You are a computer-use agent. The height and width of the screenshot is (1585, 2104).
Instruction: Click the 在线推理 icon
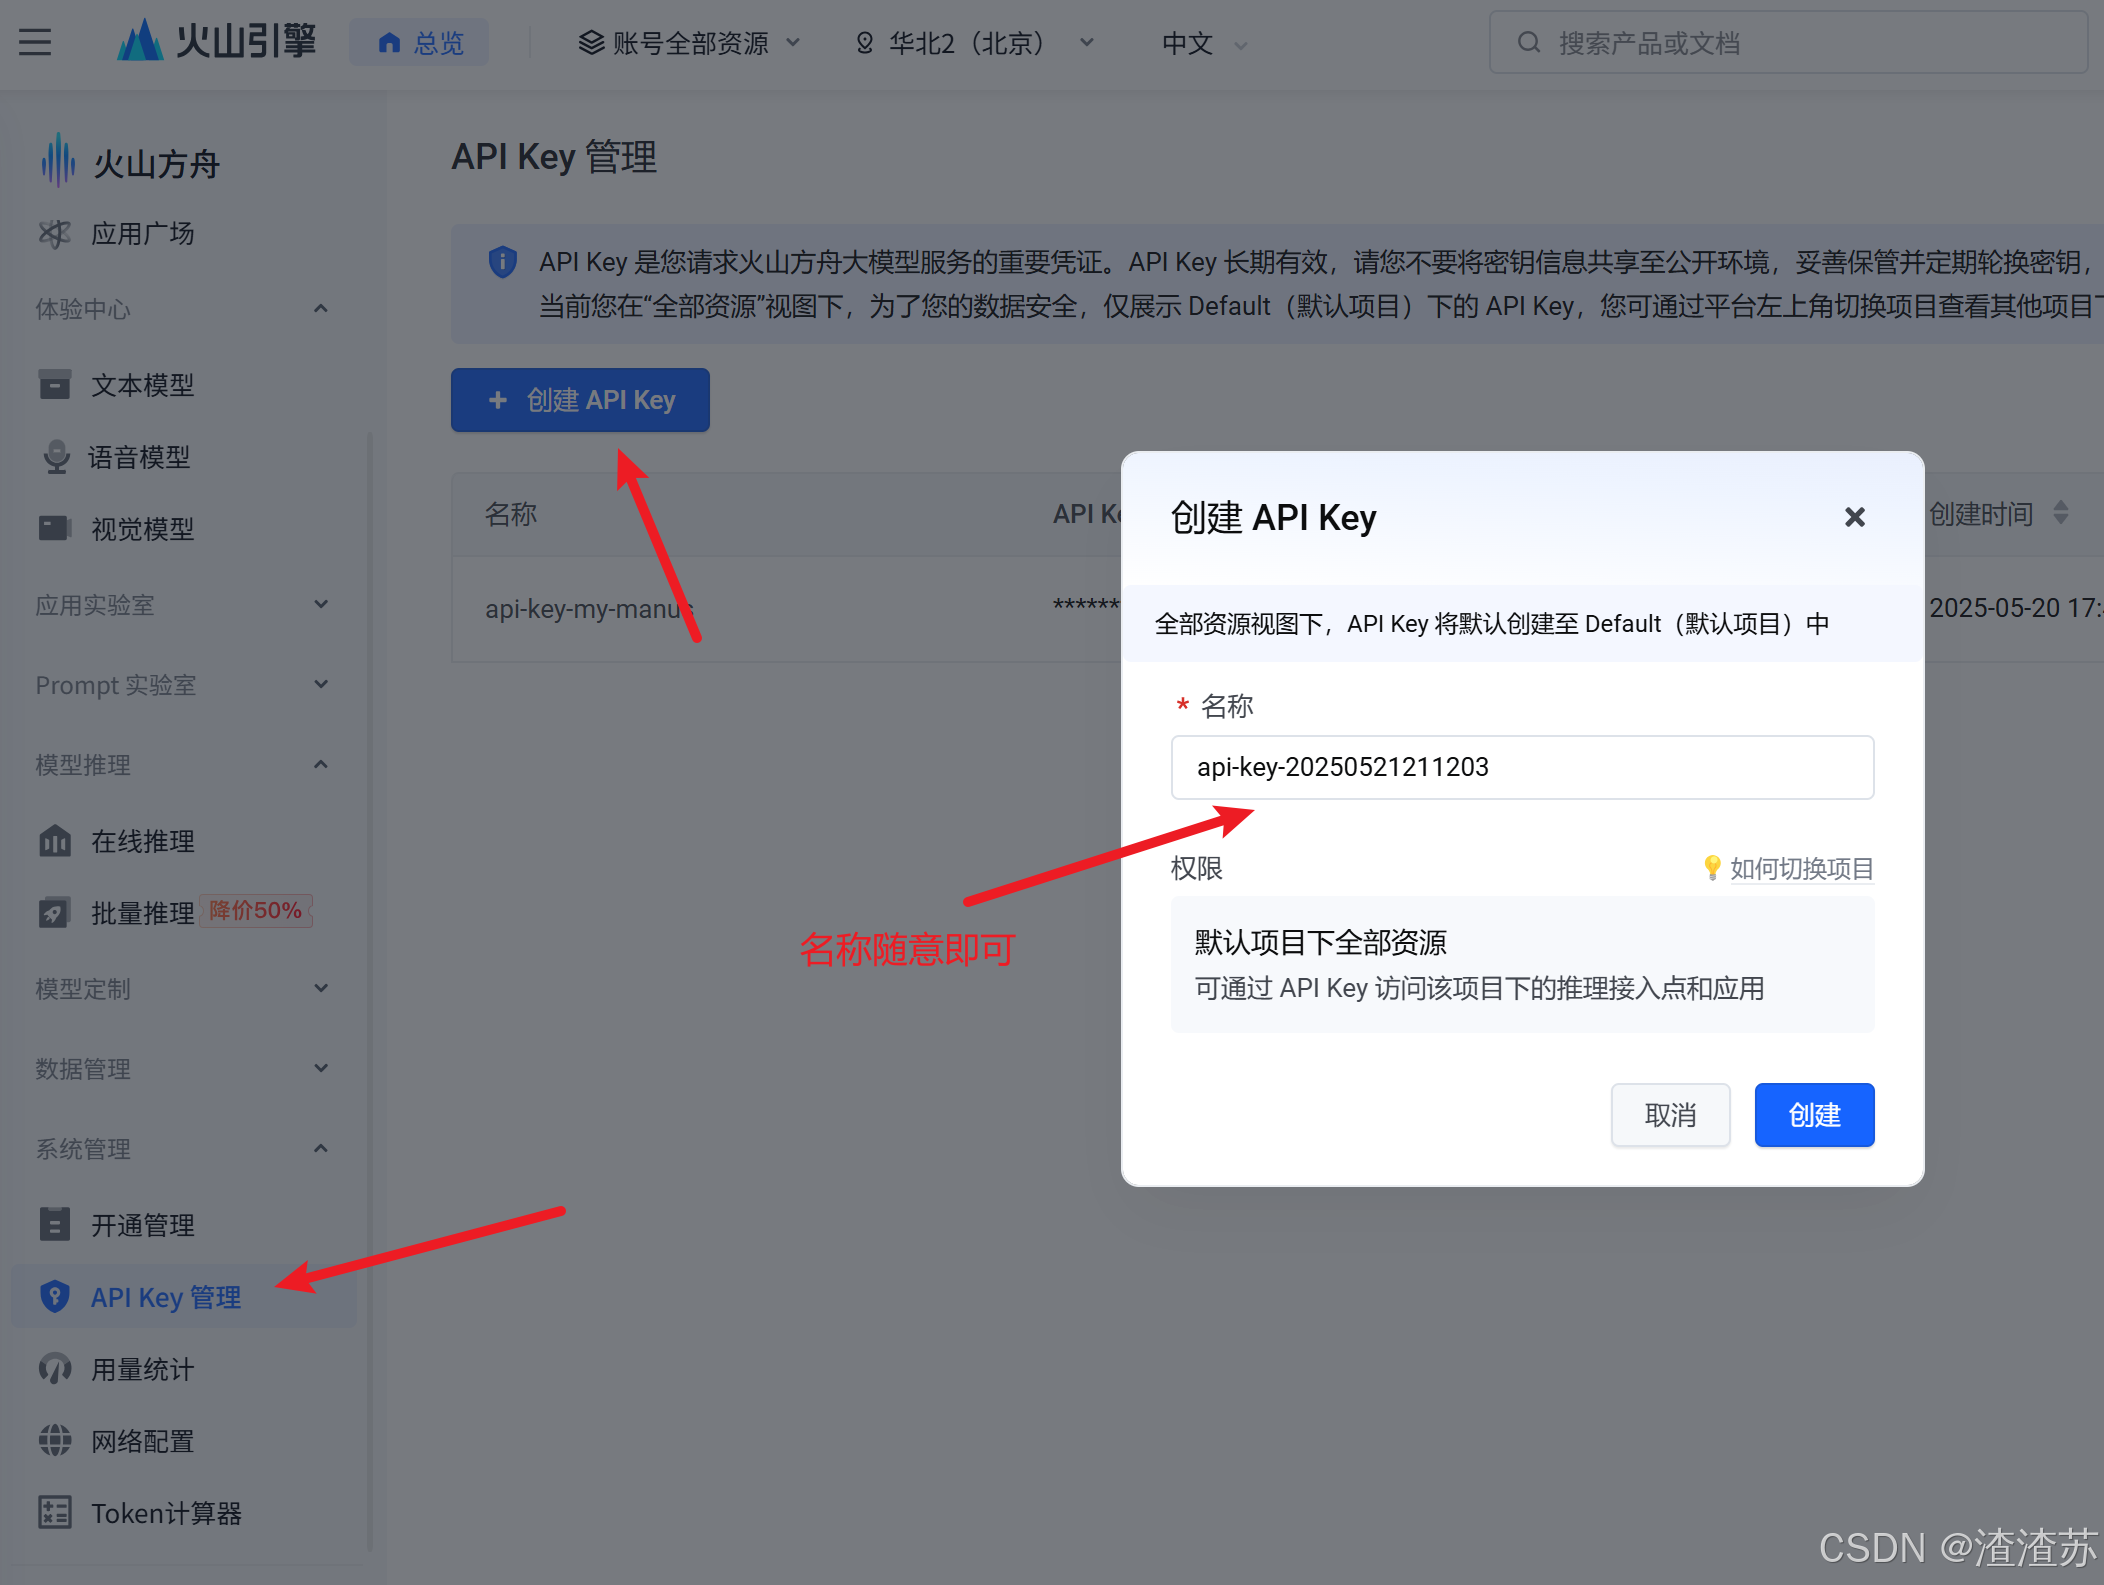point(55,841)
